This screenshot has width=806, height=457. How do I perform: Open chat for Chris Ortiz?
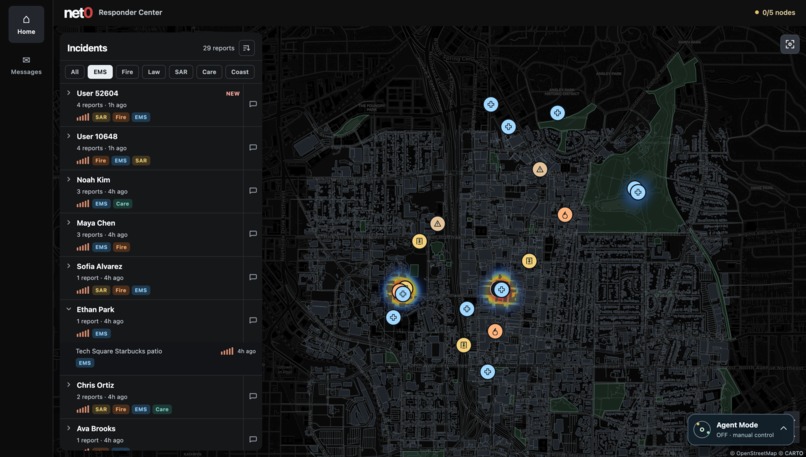(x=253, y=396)
